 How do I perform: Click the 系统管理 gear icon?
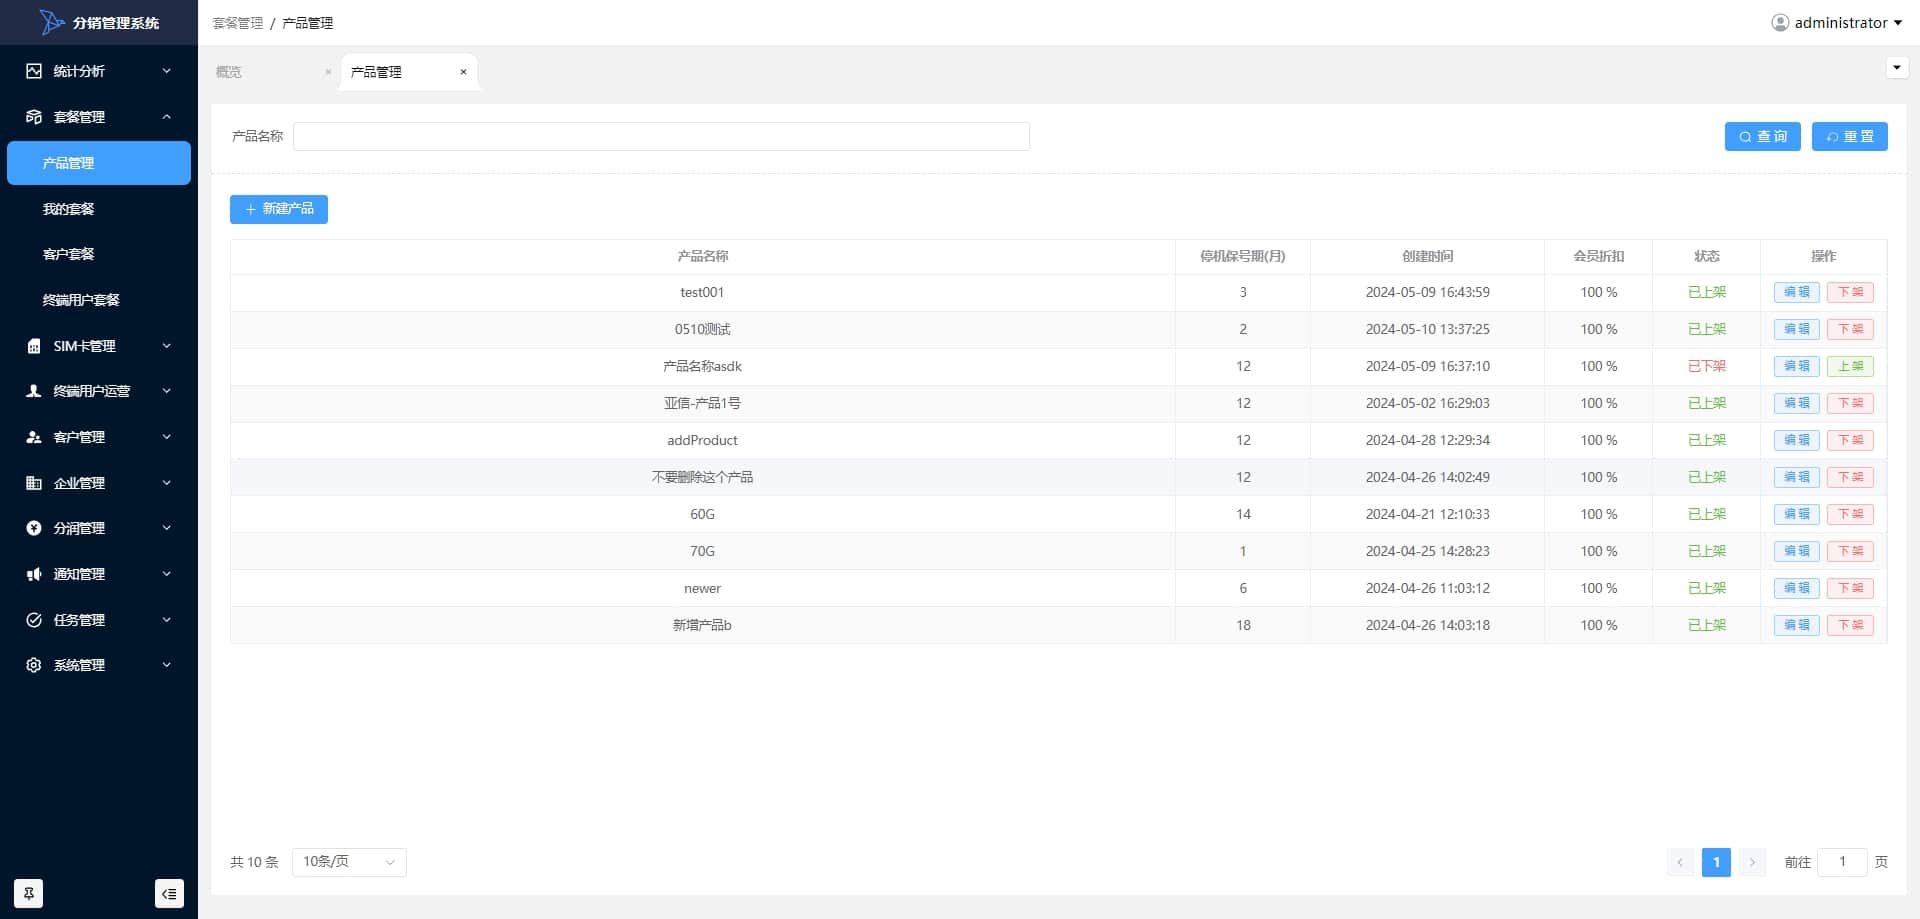34,665
